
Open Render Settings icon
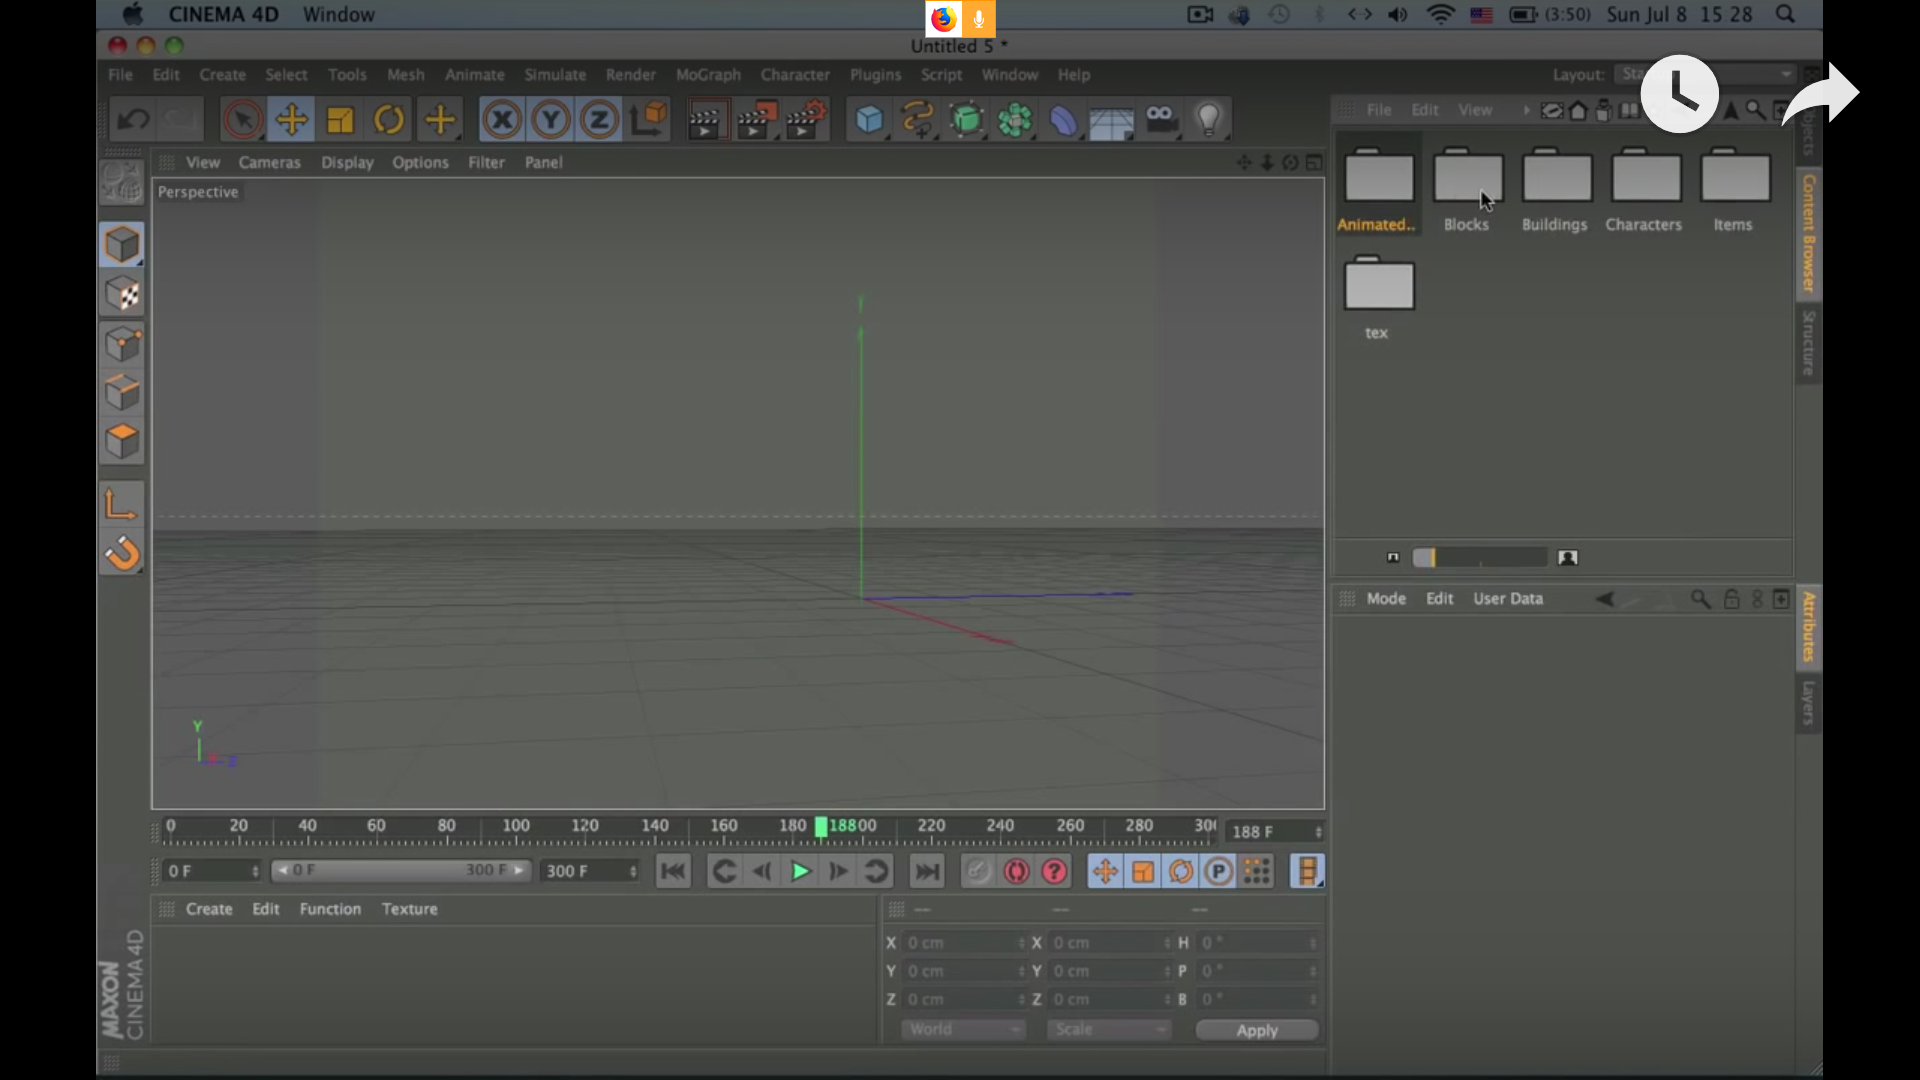click(807, 120)
